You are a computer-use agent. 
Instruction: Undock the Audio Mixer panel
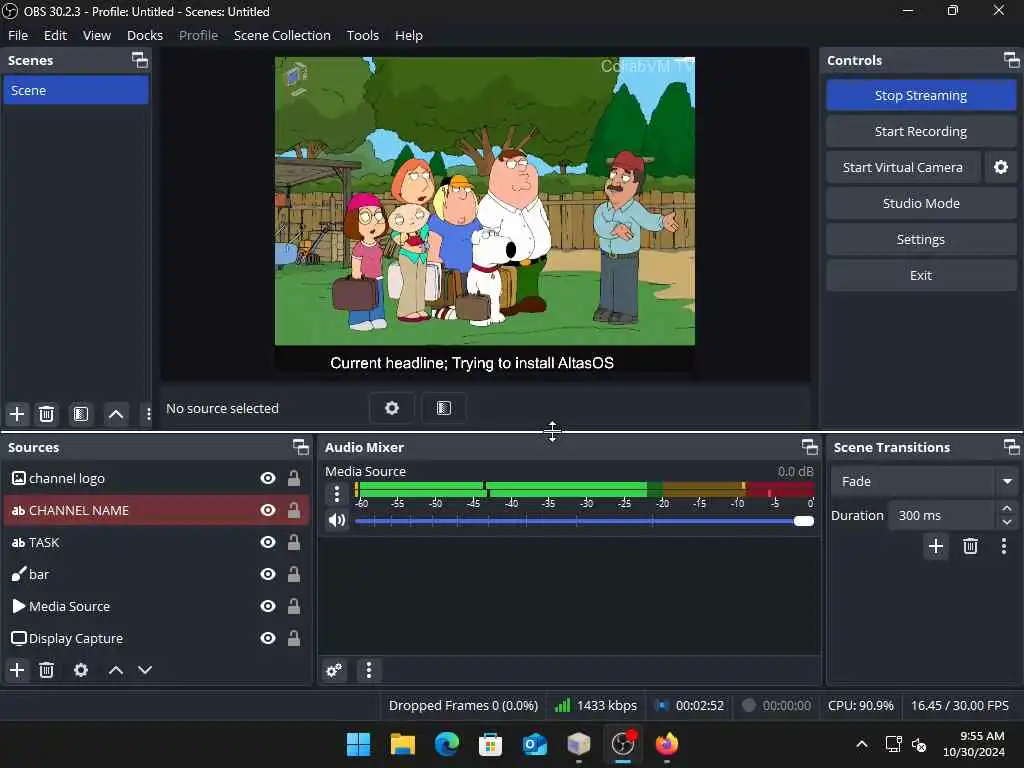click(x=810, y=447)
